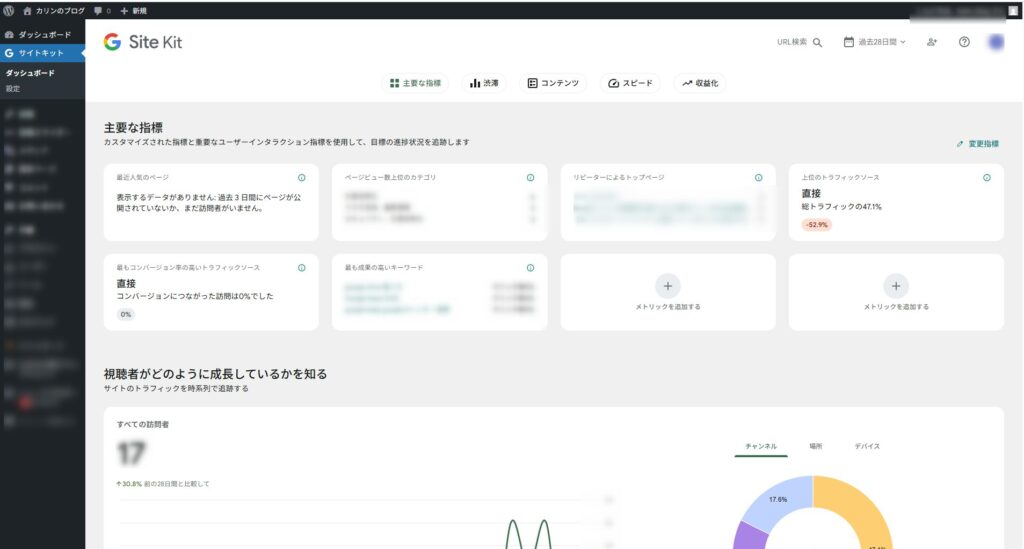The image size is (1024, 549).
Task: Click the 0% conversion badge
Action: 125,315
